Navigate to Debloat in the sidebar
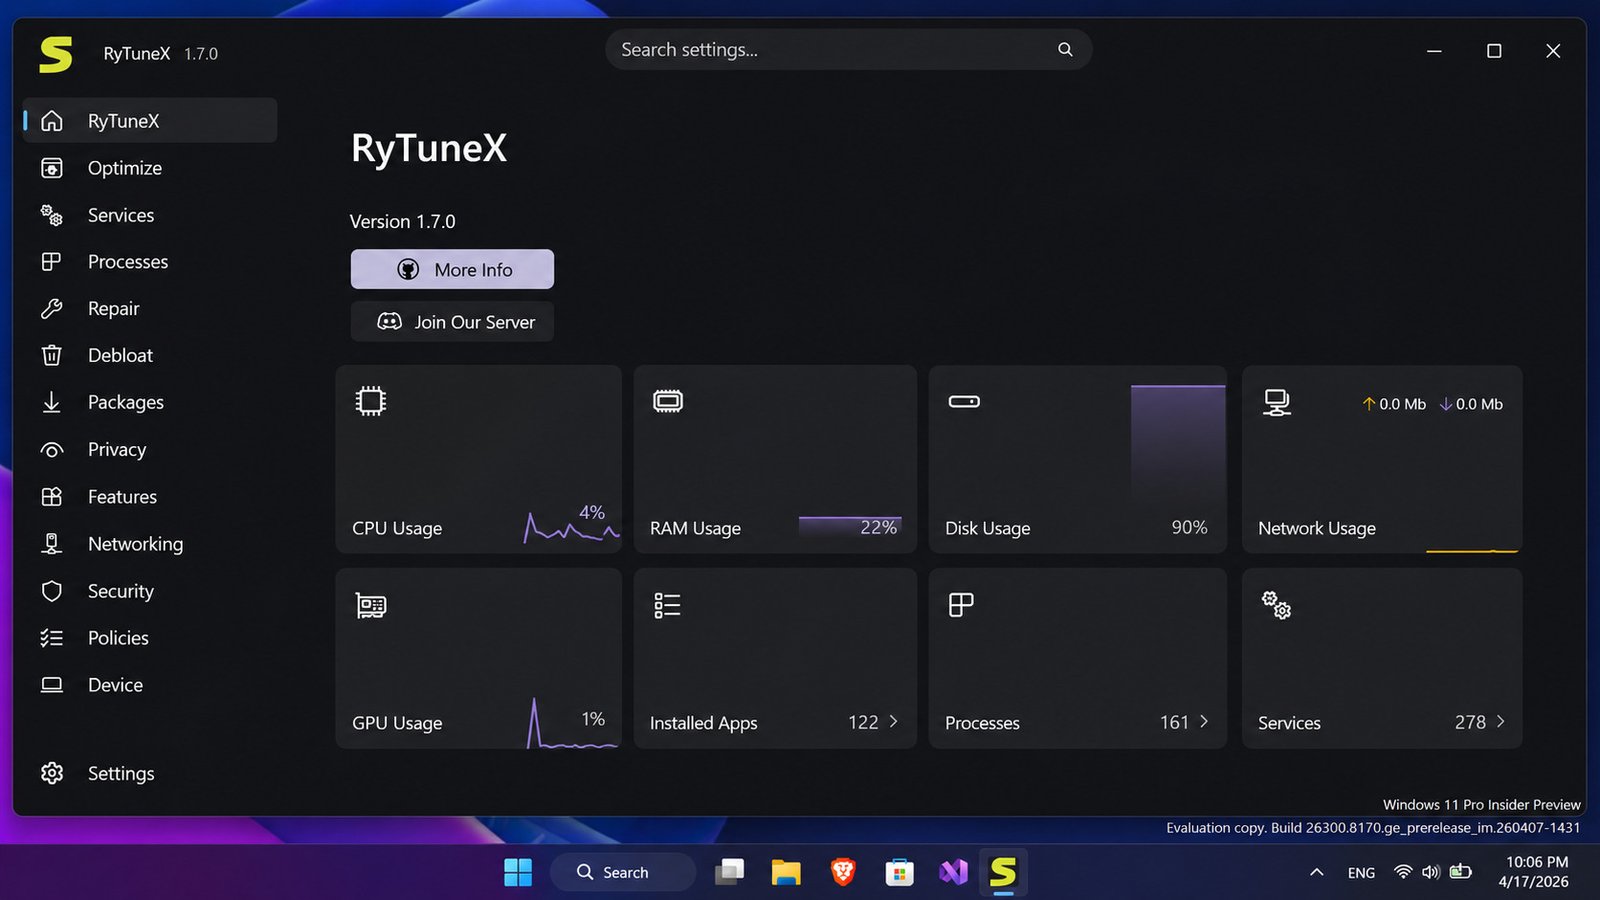The image size is (1600, 900). pyautogui.click(x=150, y=355)
